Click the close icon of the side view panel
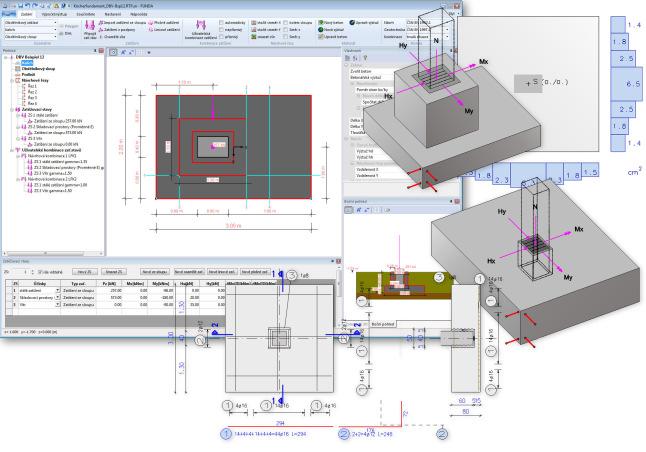 coord(456,201)
